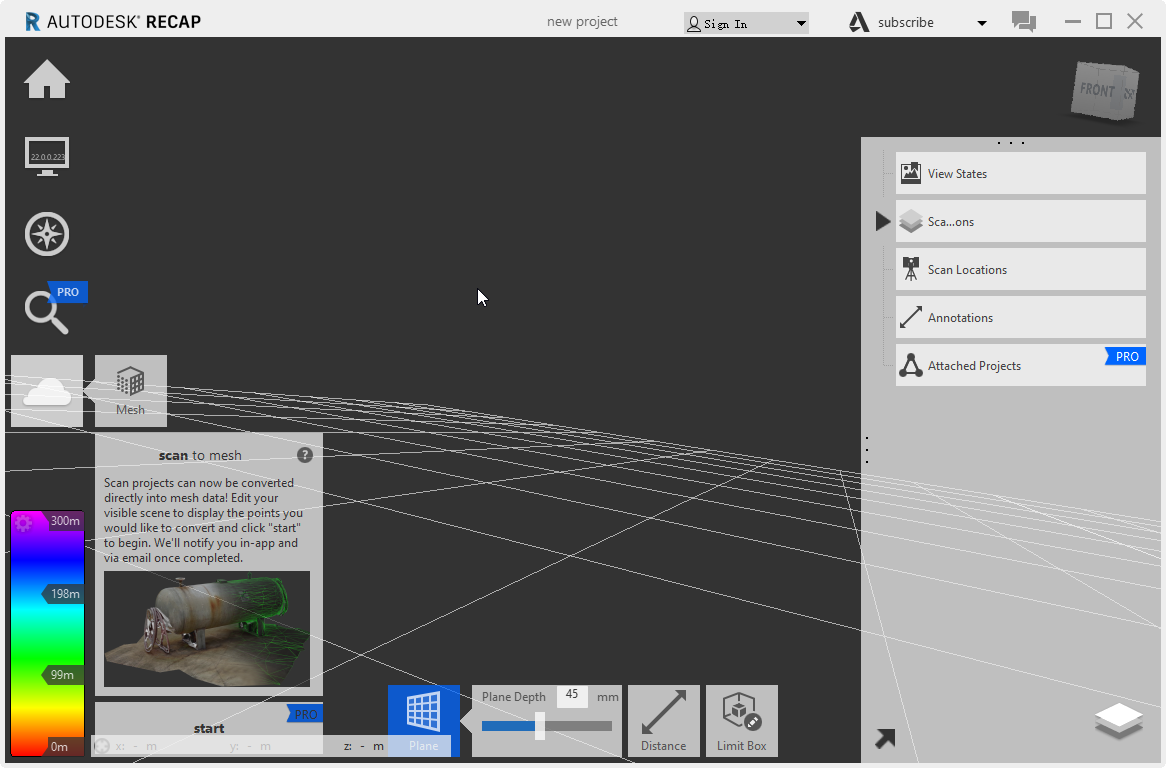
Task: Click the Home icon in the sidebar
Action: 46,78
